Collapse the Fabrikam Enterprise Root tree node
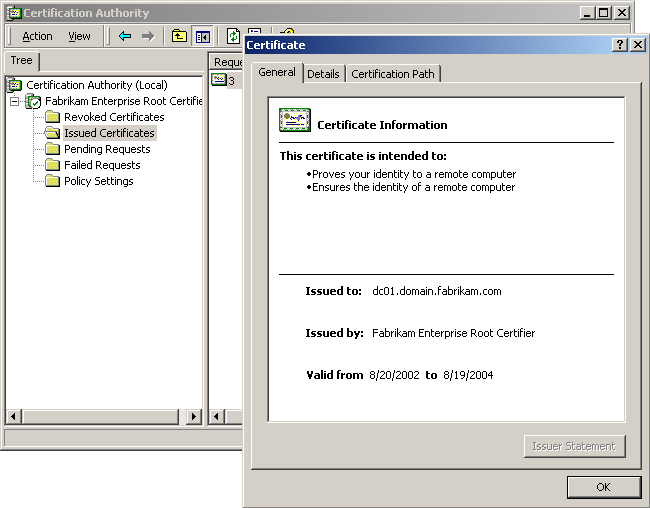The image size is (650, 508). (x=15, y=101)
